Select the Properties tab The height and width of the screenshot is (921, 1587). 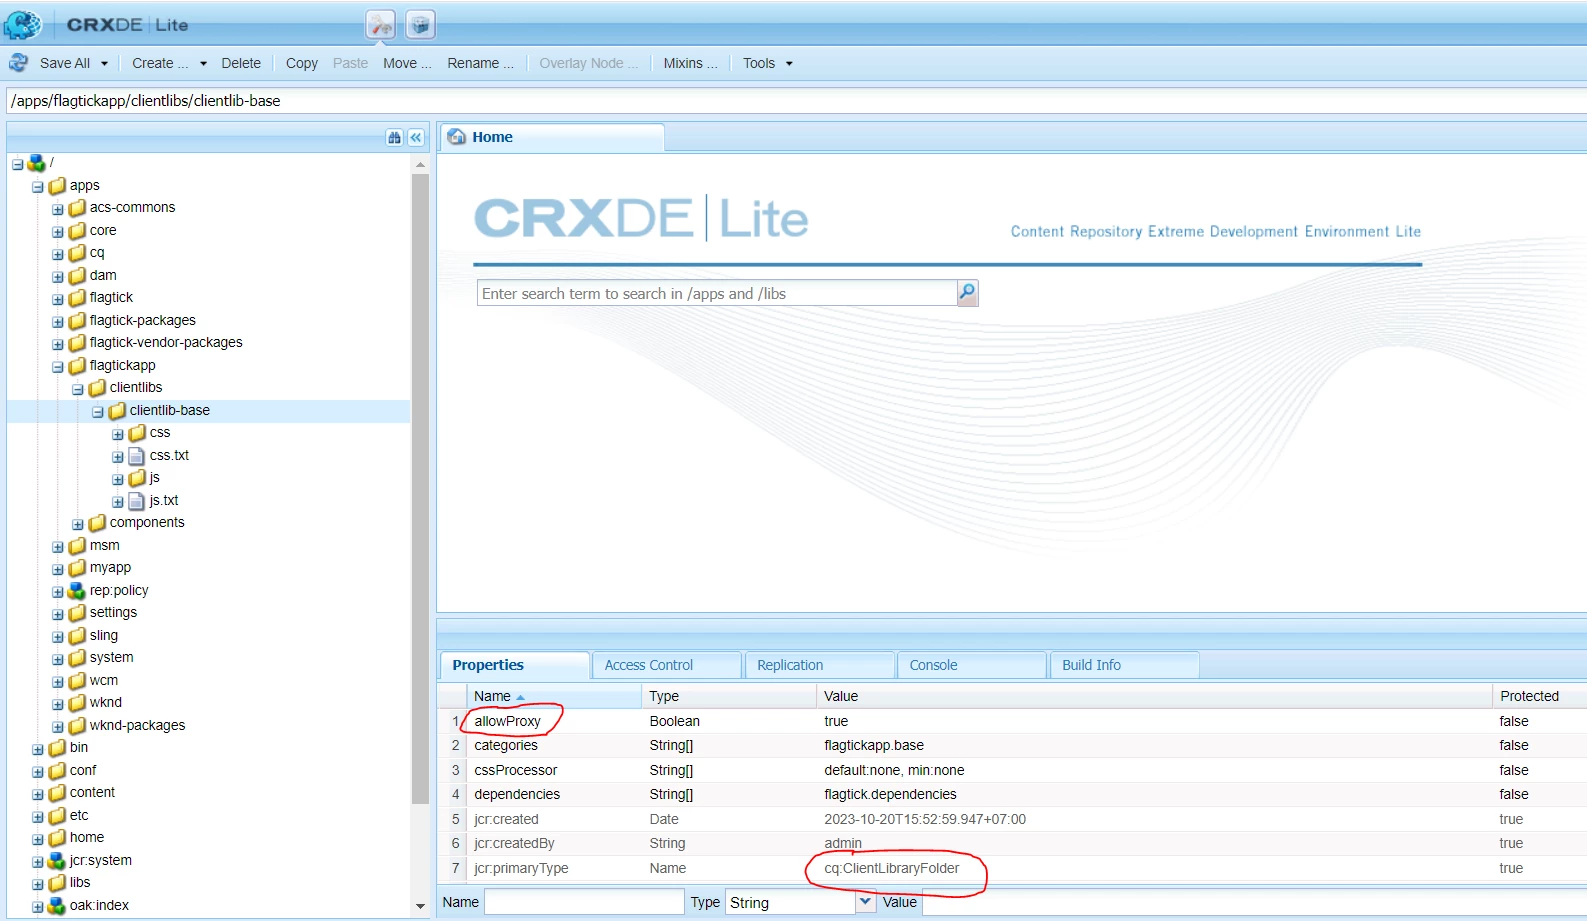(x=514, y=665)
